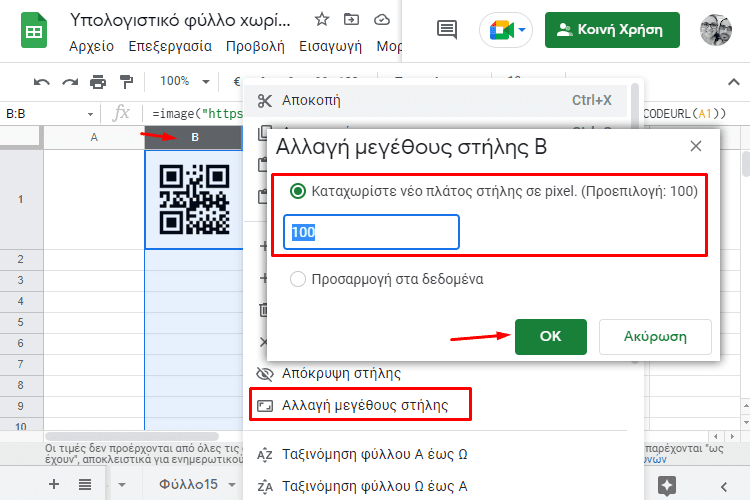Image resolution: width=750 pixels, height=500 pixels.
Task: Click the horizontal scroll right arrow
Action: [732, 436]
